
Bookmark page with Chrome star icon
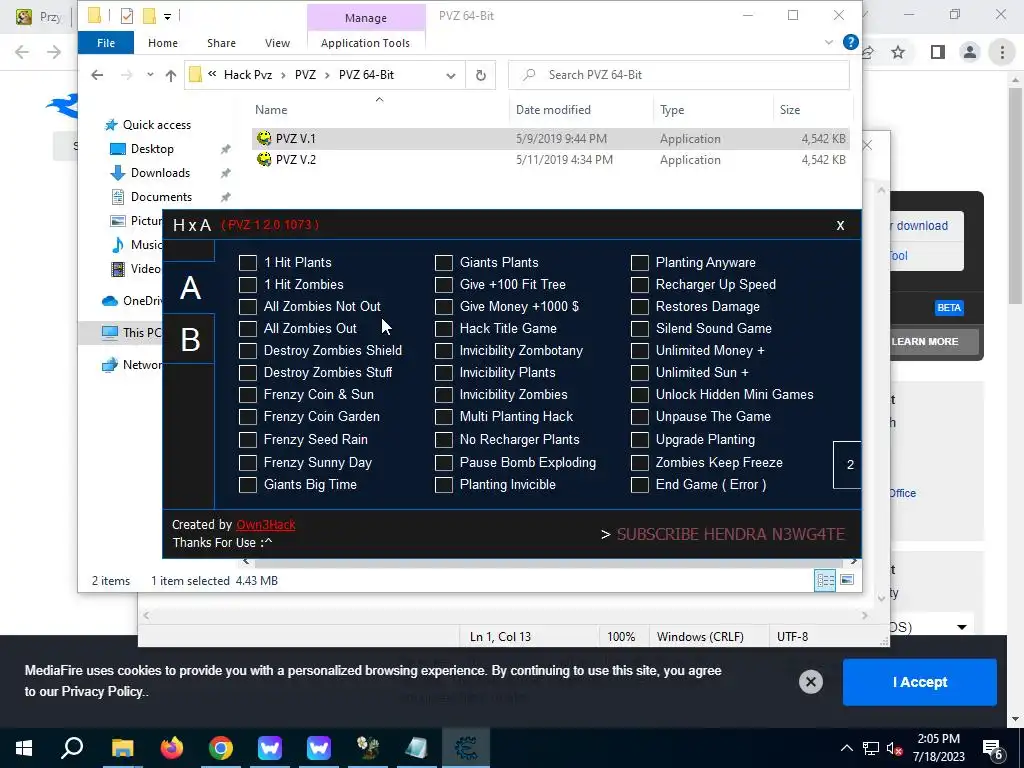click(x=898, y=52)
